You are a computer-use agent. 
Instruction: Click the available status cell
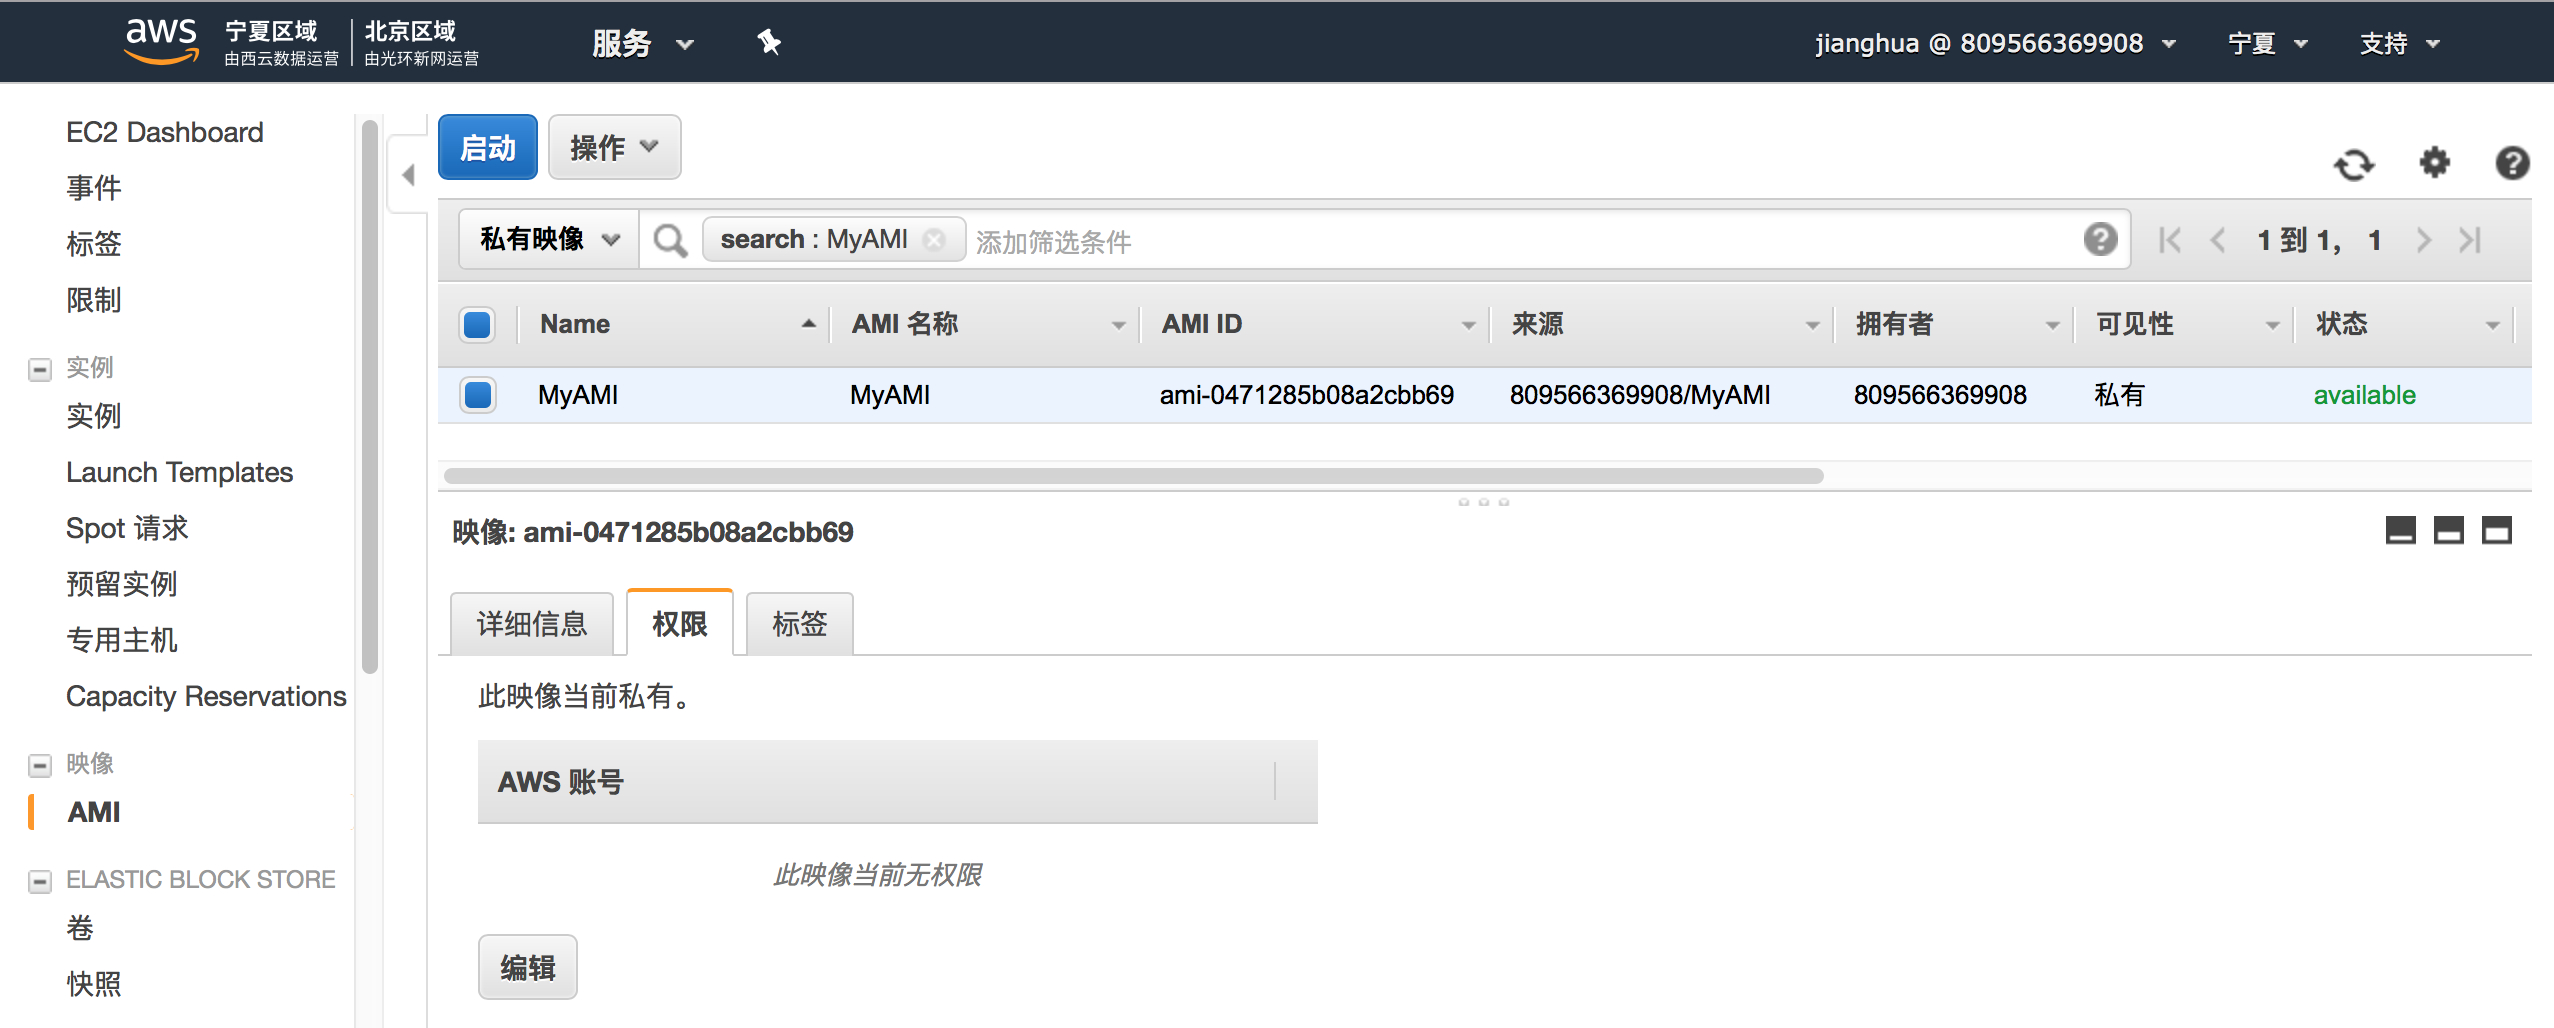2364,395
